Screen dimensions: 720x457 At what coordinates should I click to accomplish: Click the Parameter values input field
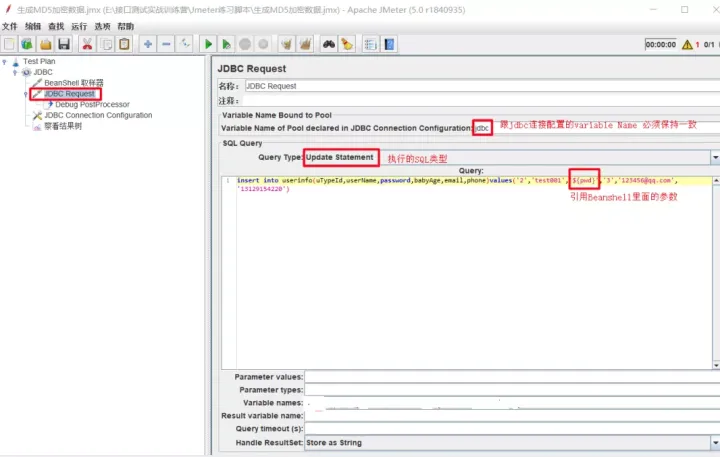(512, 377)
